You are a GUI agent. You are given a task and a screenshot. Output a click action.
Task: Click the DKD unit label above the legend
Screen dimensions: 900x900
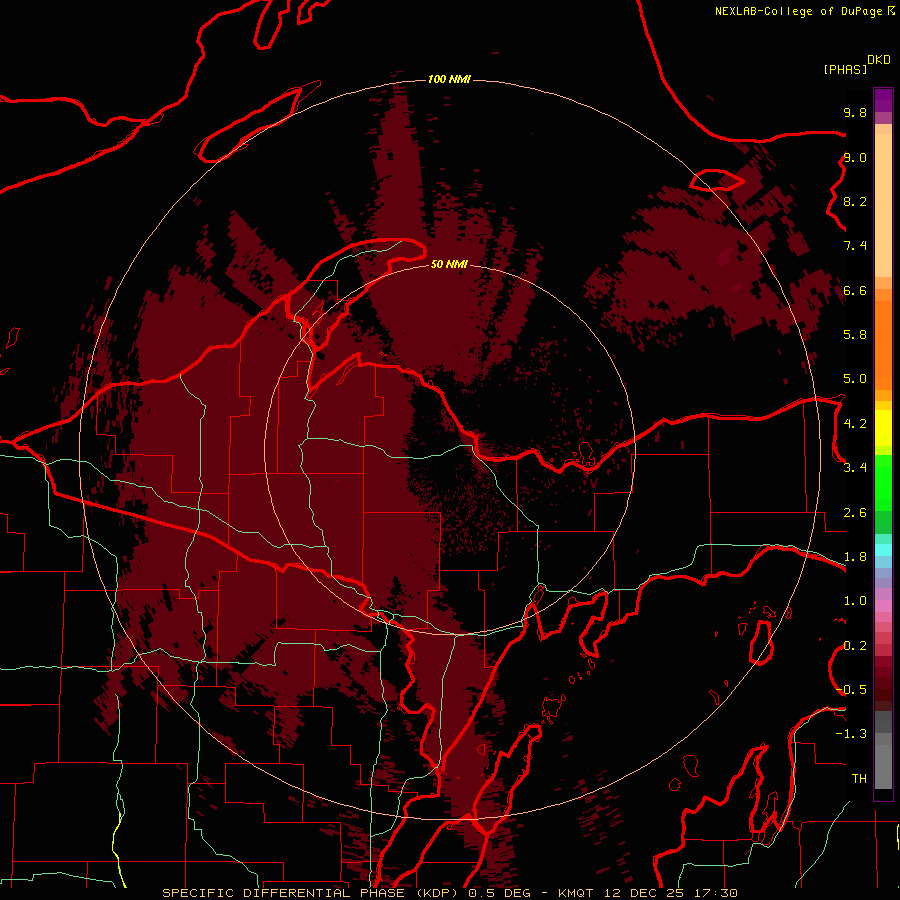879,60
